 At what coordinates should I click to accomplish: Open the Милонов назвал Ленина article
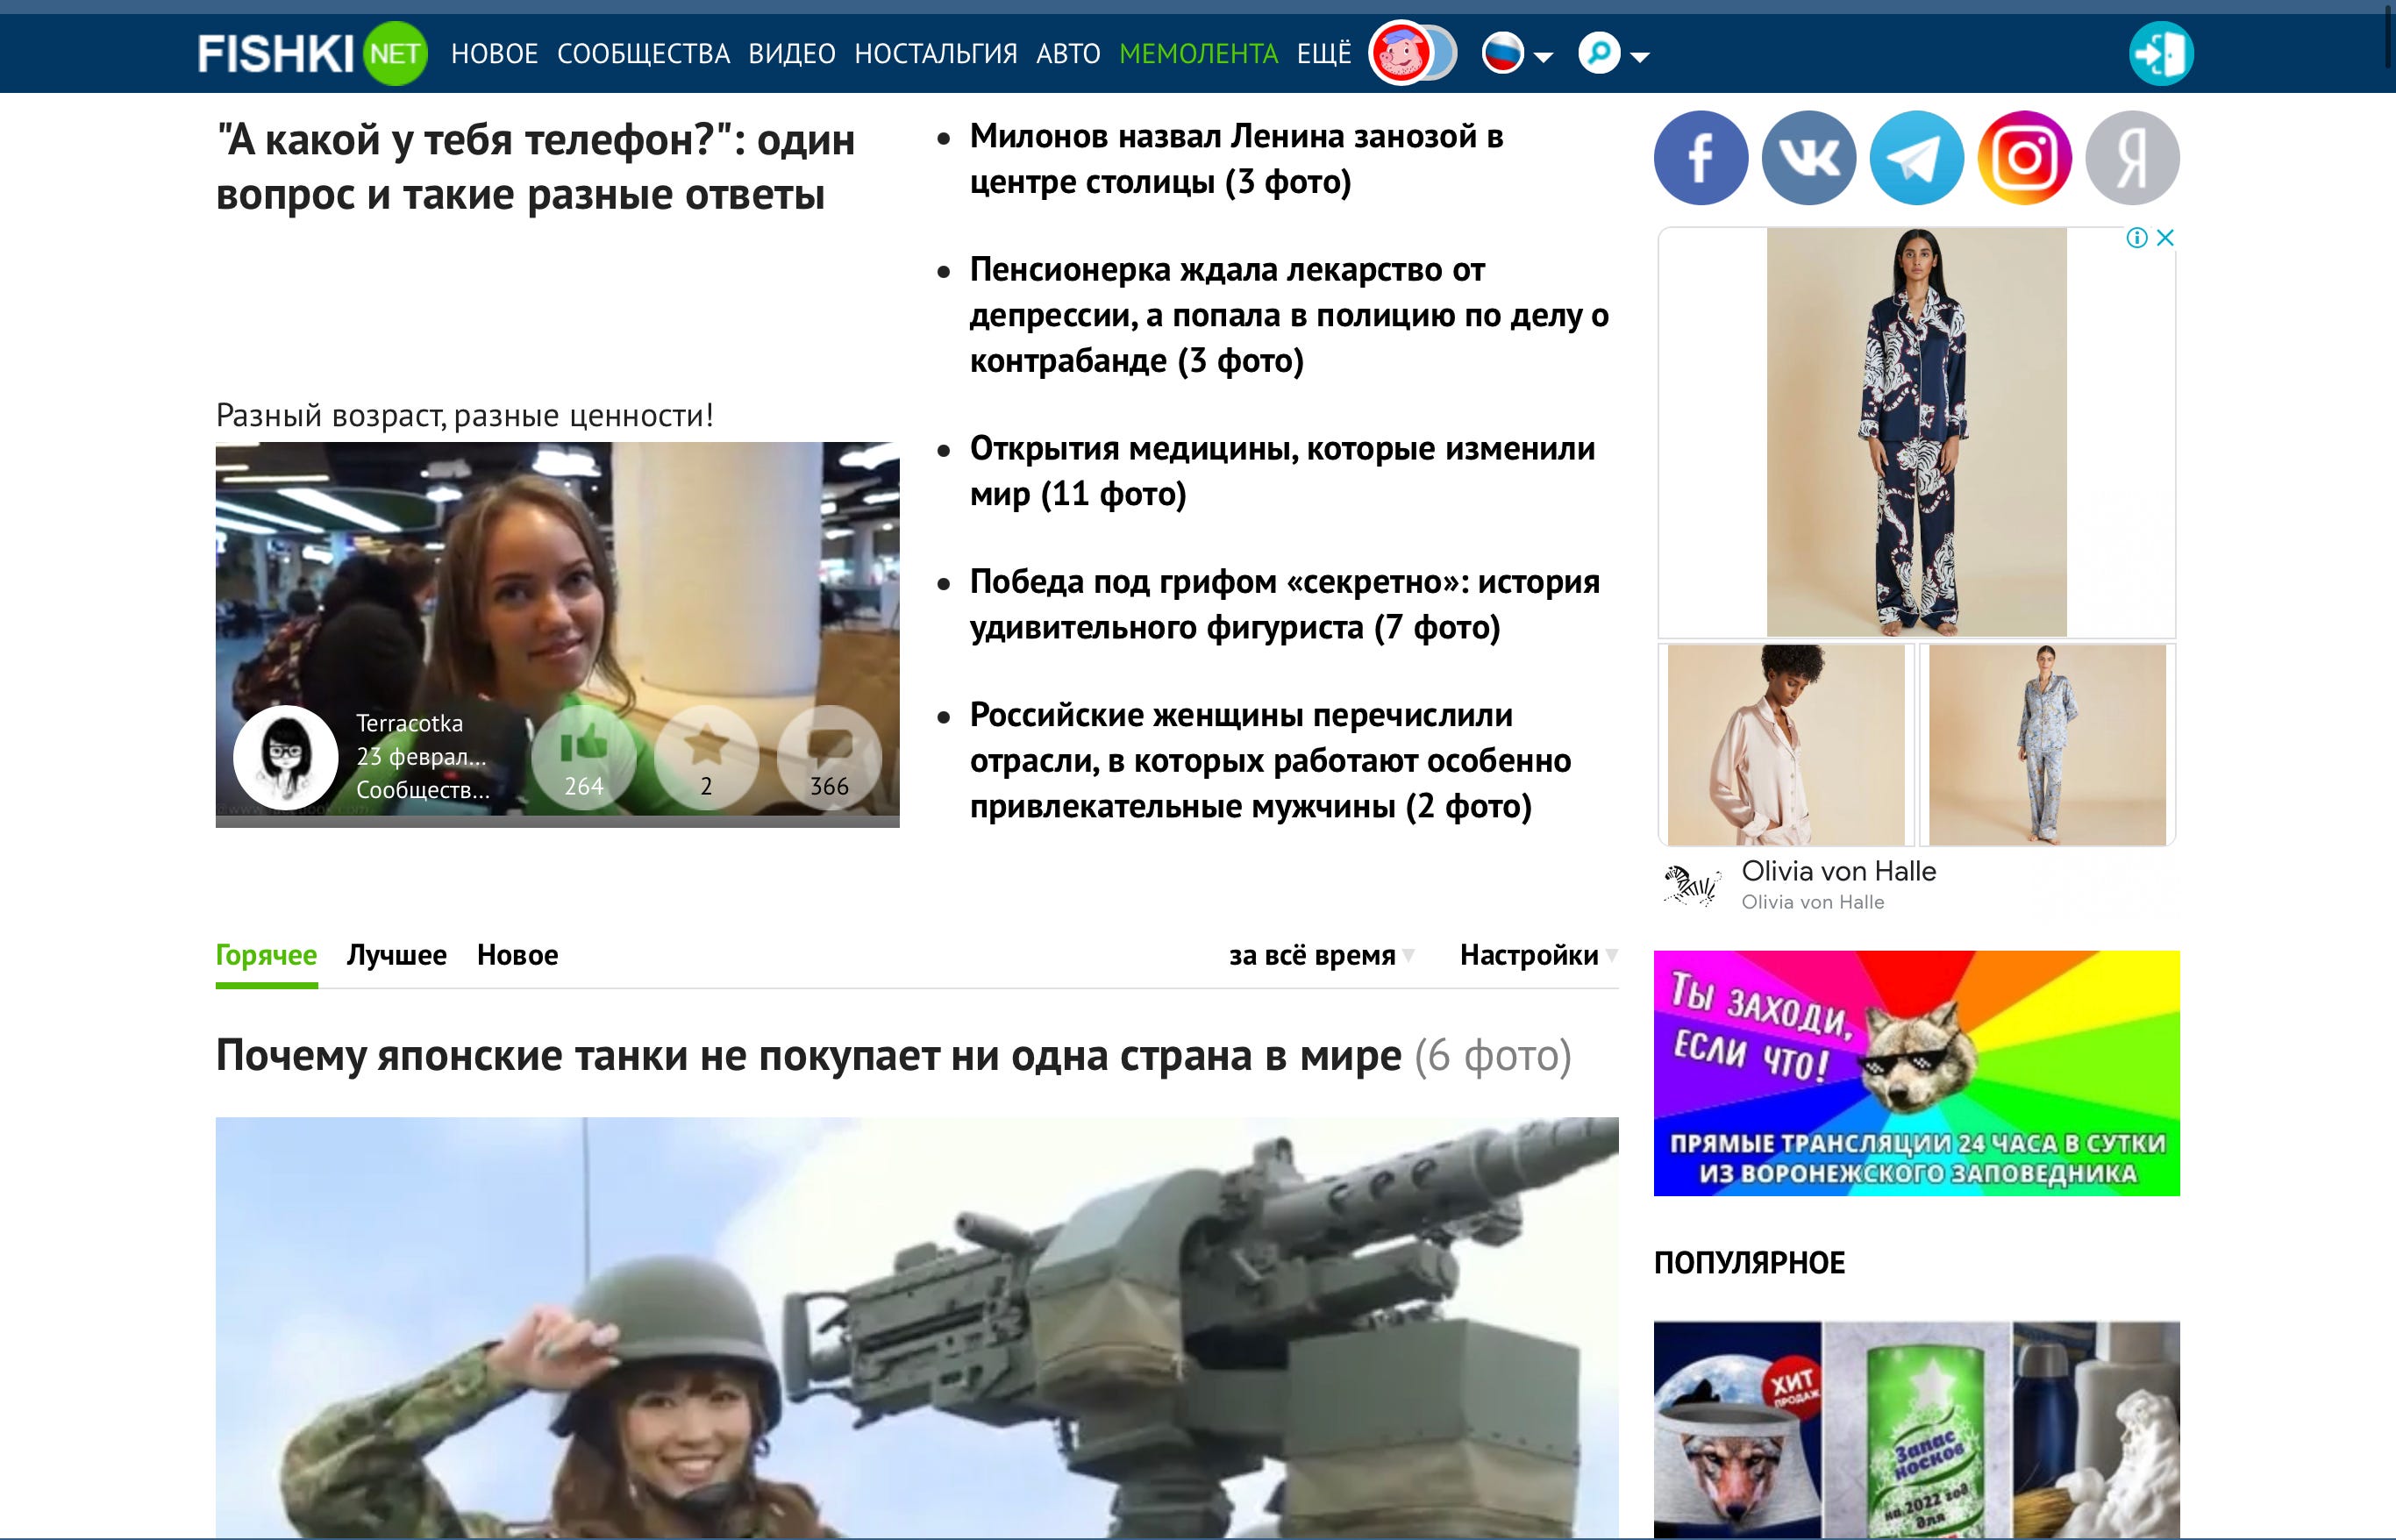click(1236, 159)
